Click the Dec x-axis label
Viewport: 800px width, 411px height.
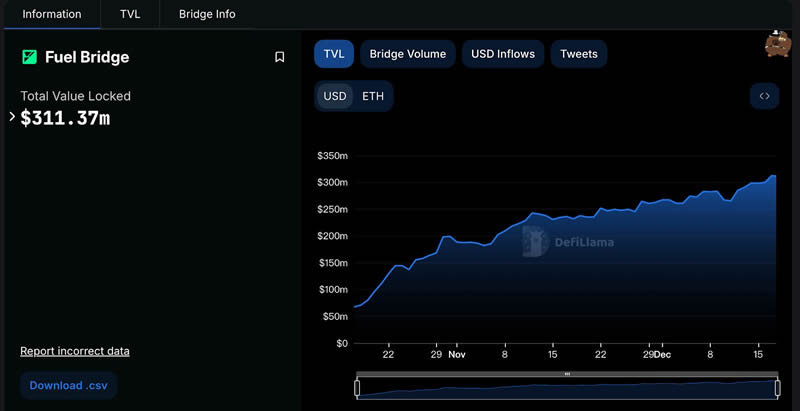[663, 354]
